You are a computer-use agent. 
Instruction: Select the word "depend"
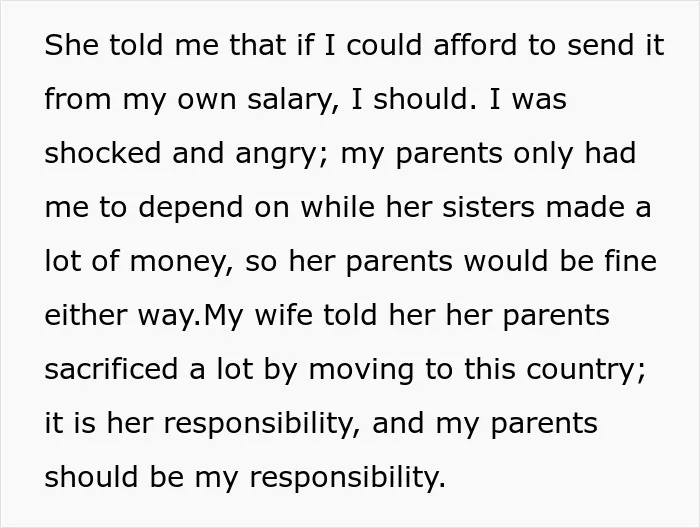191,208
